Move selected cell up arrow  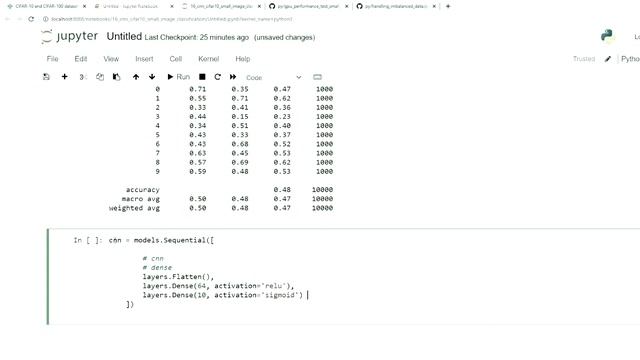[x=136, y=77]
